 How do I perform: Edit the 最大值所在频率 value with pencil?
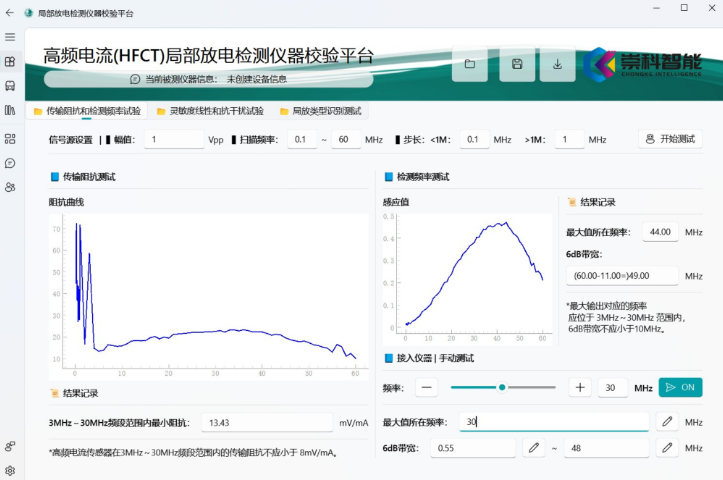coord(667,422)
